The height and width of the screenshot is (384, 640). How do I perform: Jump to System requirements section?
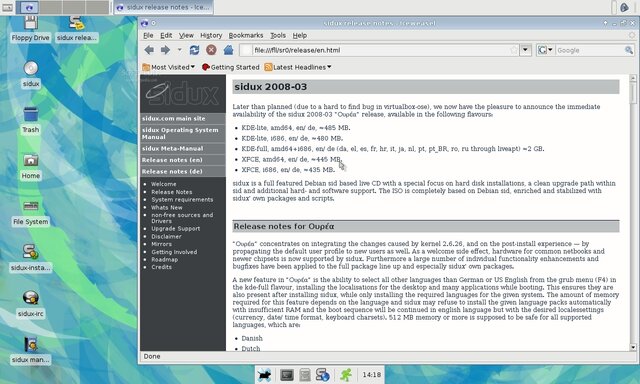pos(182,200)
